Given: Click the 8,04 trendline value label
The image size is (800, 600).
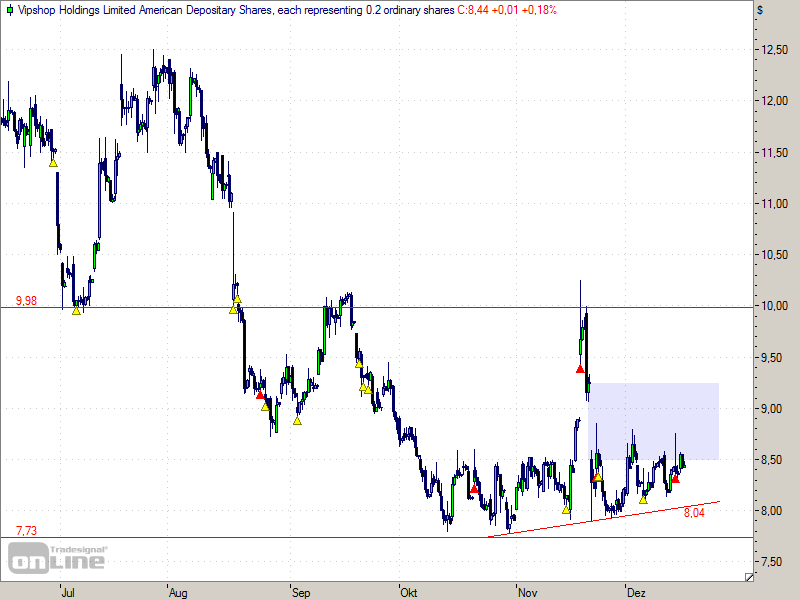Looking at the screenshot, I should tap(694, 512).
